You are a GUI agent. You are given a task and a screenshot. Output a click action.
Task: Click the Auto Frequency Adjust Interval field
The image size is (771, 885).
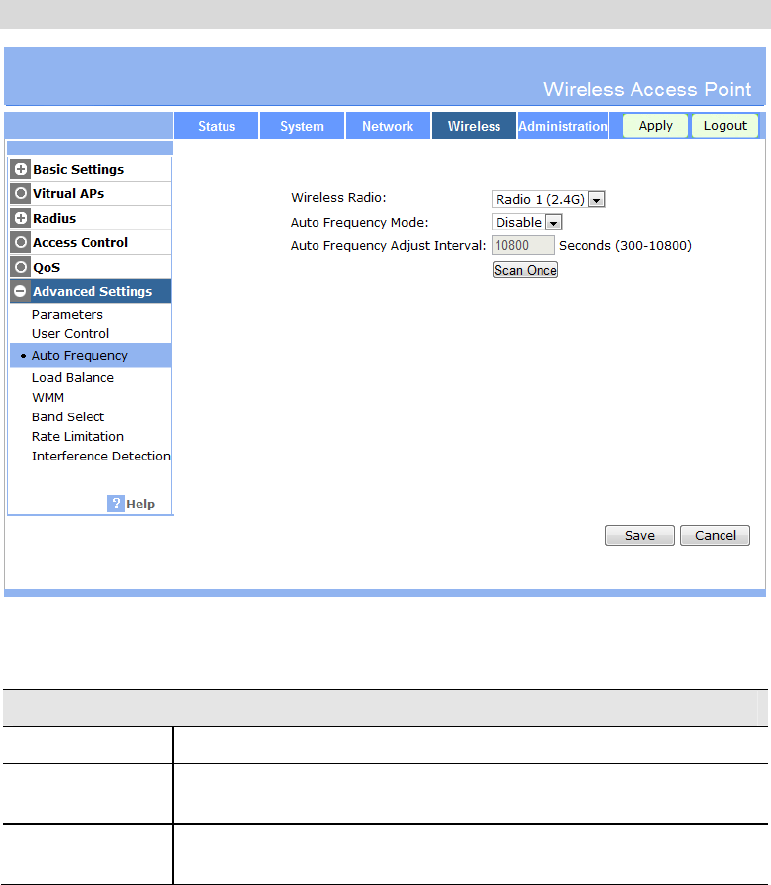point(523,246)
